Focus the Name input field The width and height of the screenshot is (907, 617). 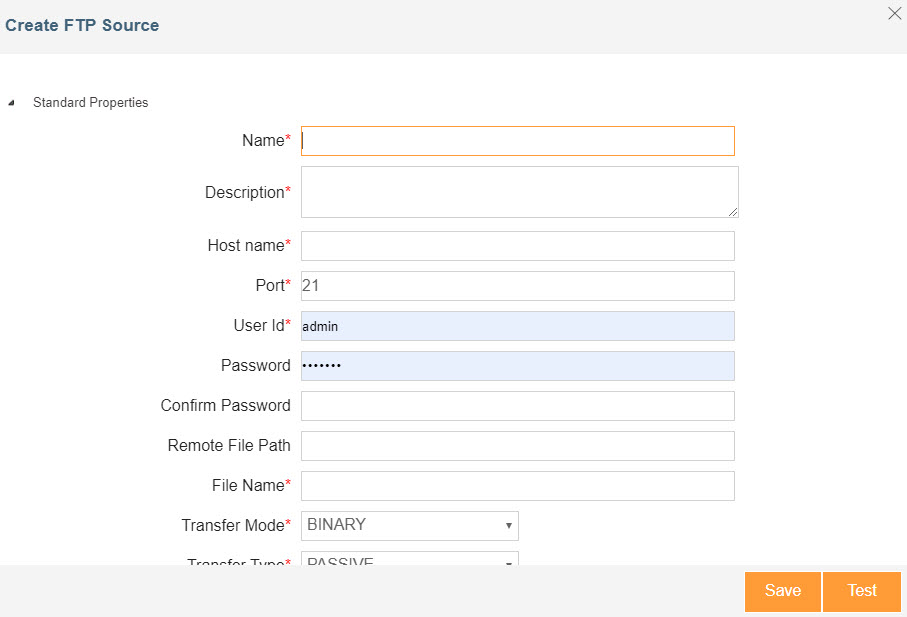pyautogui.click(x=517, y=141)
